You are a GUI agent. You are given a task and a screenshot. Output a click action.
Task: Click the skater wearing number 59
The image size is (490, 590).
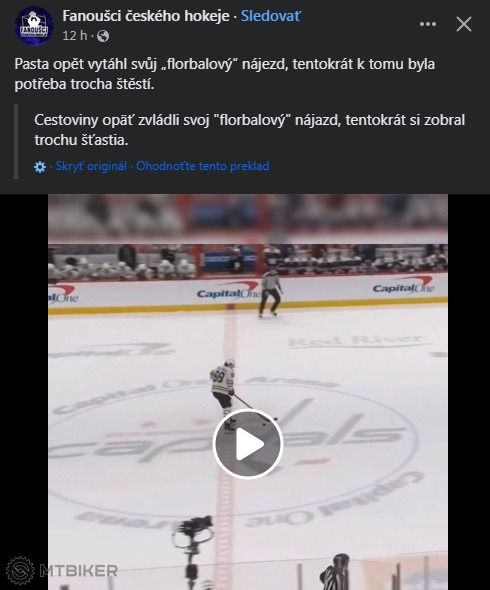[x=225, y=392]
